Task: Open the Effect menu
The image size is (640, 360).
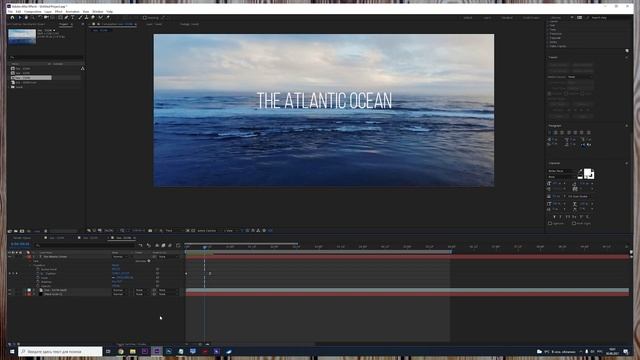Action: point(58,11)
